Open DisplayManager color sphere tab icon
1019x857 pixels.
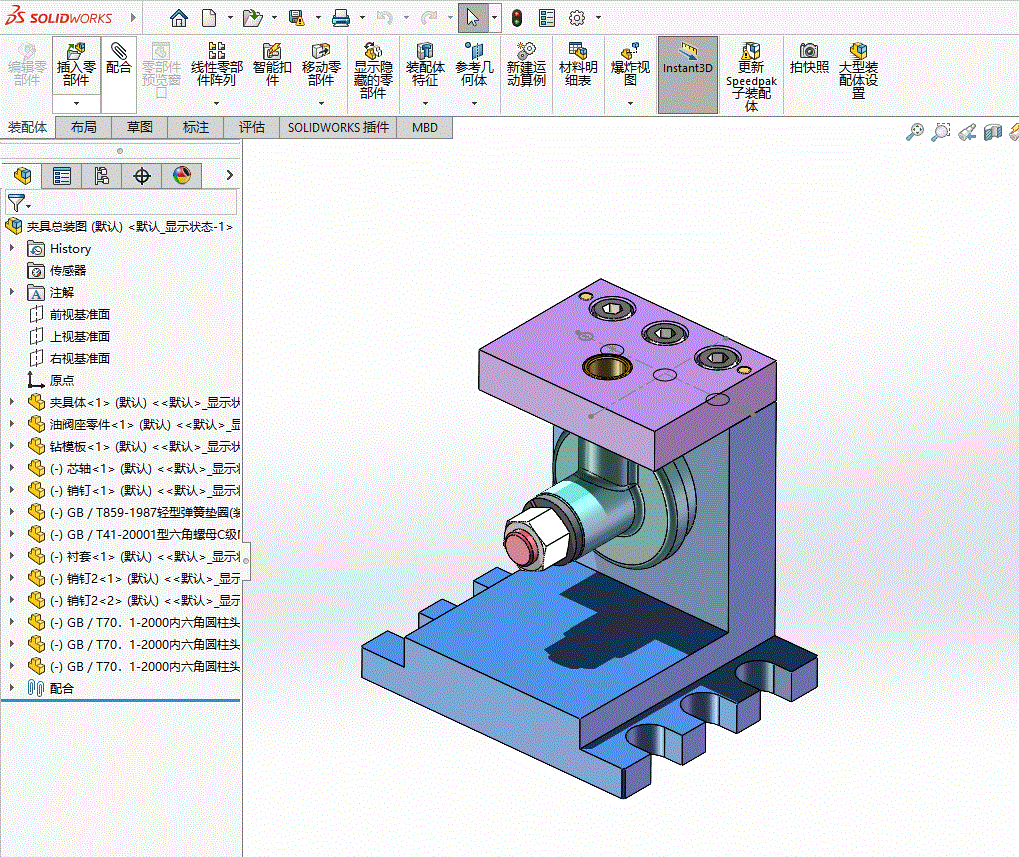click(182, 175)
